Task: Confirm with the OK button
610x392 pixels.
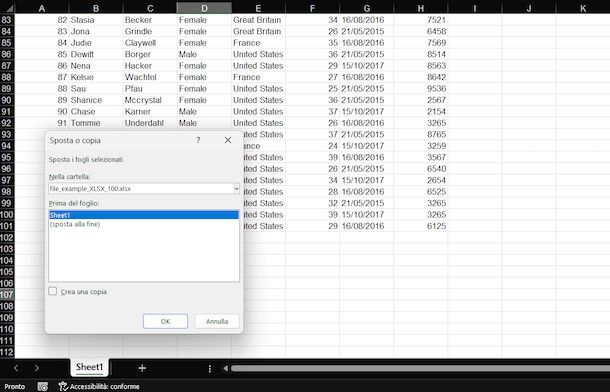Action: [x=165, y=321]
